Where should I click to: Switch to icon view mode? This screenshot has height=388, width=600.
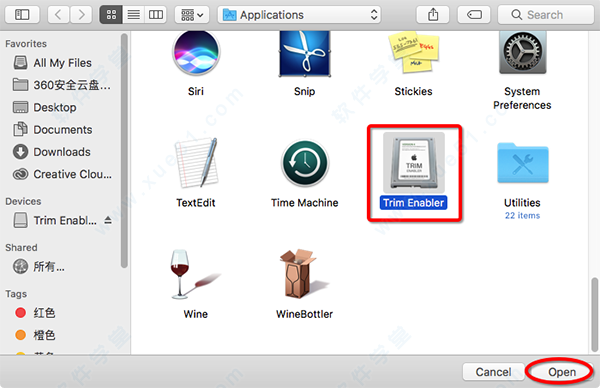[111, 15]
